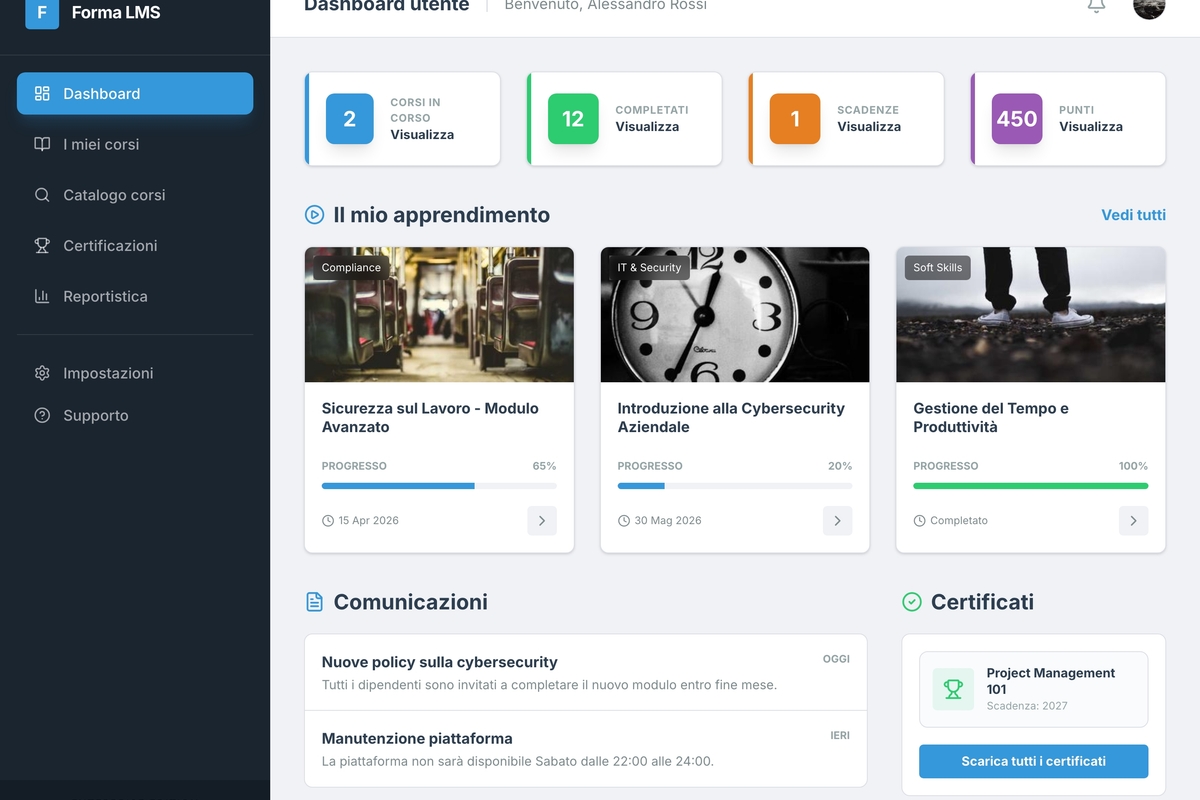This screenshot has height=800, width=1200.
Task: Click the 65% progress bar
Action: point(439,486)
